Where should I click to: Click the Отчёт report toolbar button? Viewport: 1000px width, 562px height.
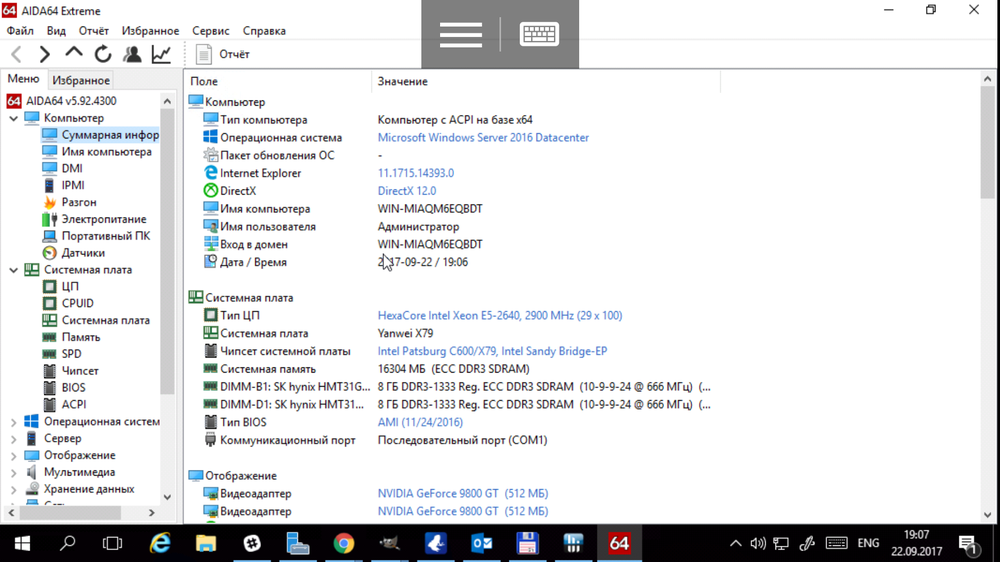click(223, 55)
